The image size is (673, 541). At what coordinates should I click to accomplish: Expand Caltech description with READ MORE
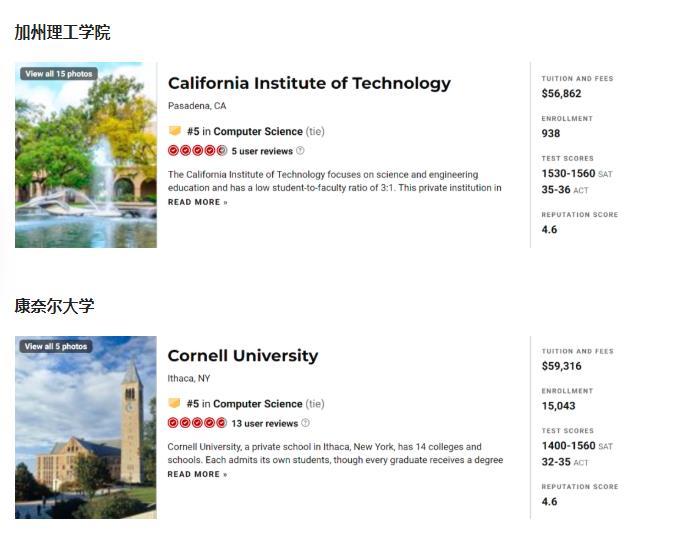[198, 202]
